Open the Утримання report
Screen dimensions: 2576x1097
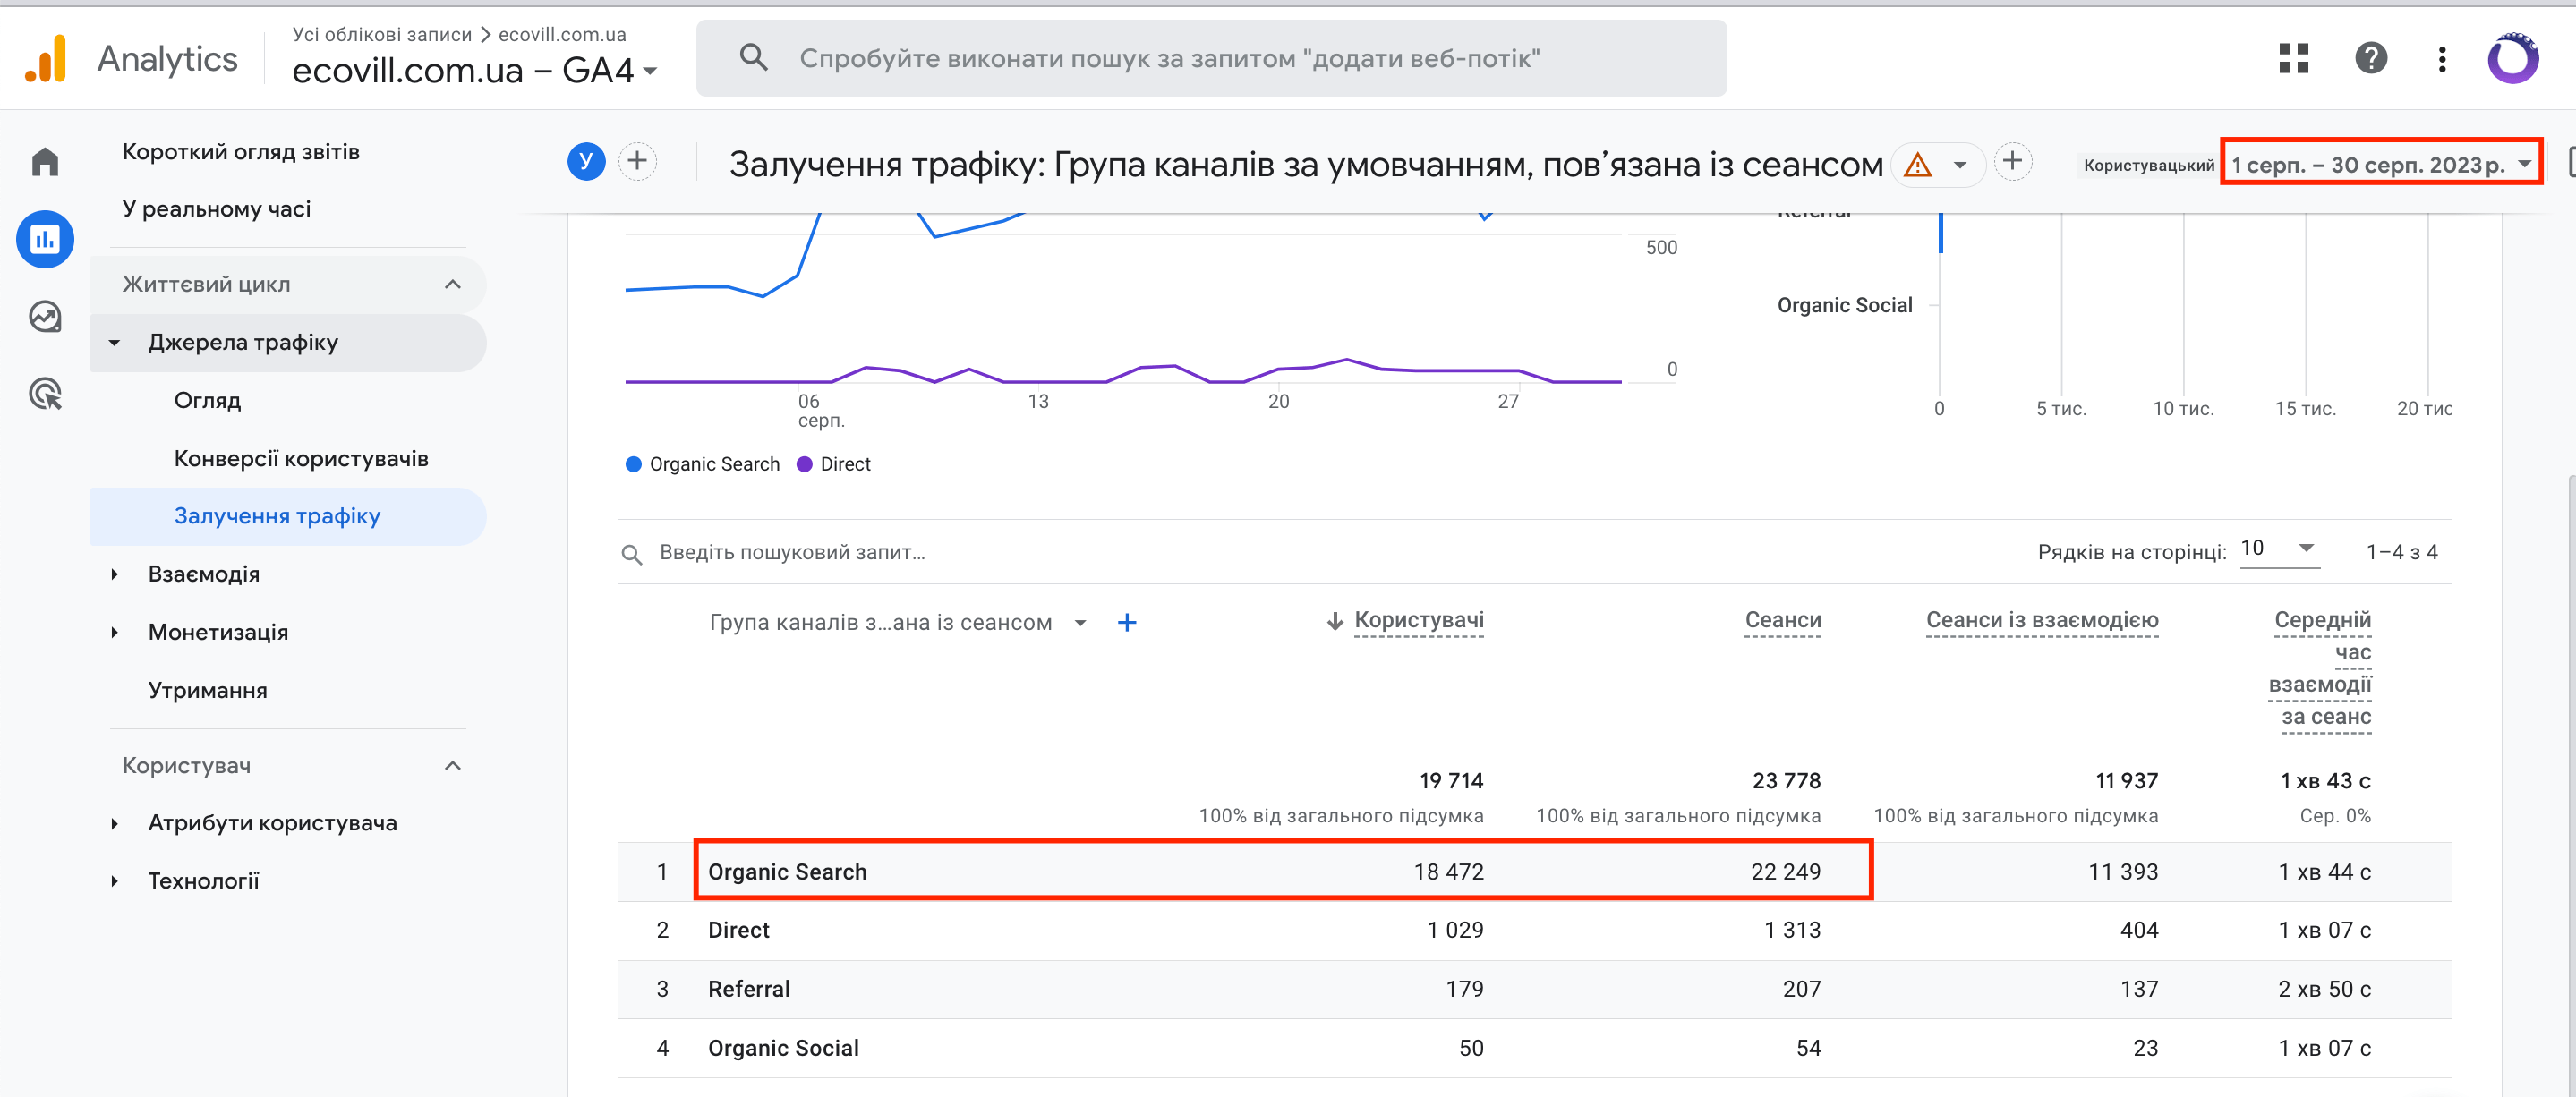click(x=207, y=690)
